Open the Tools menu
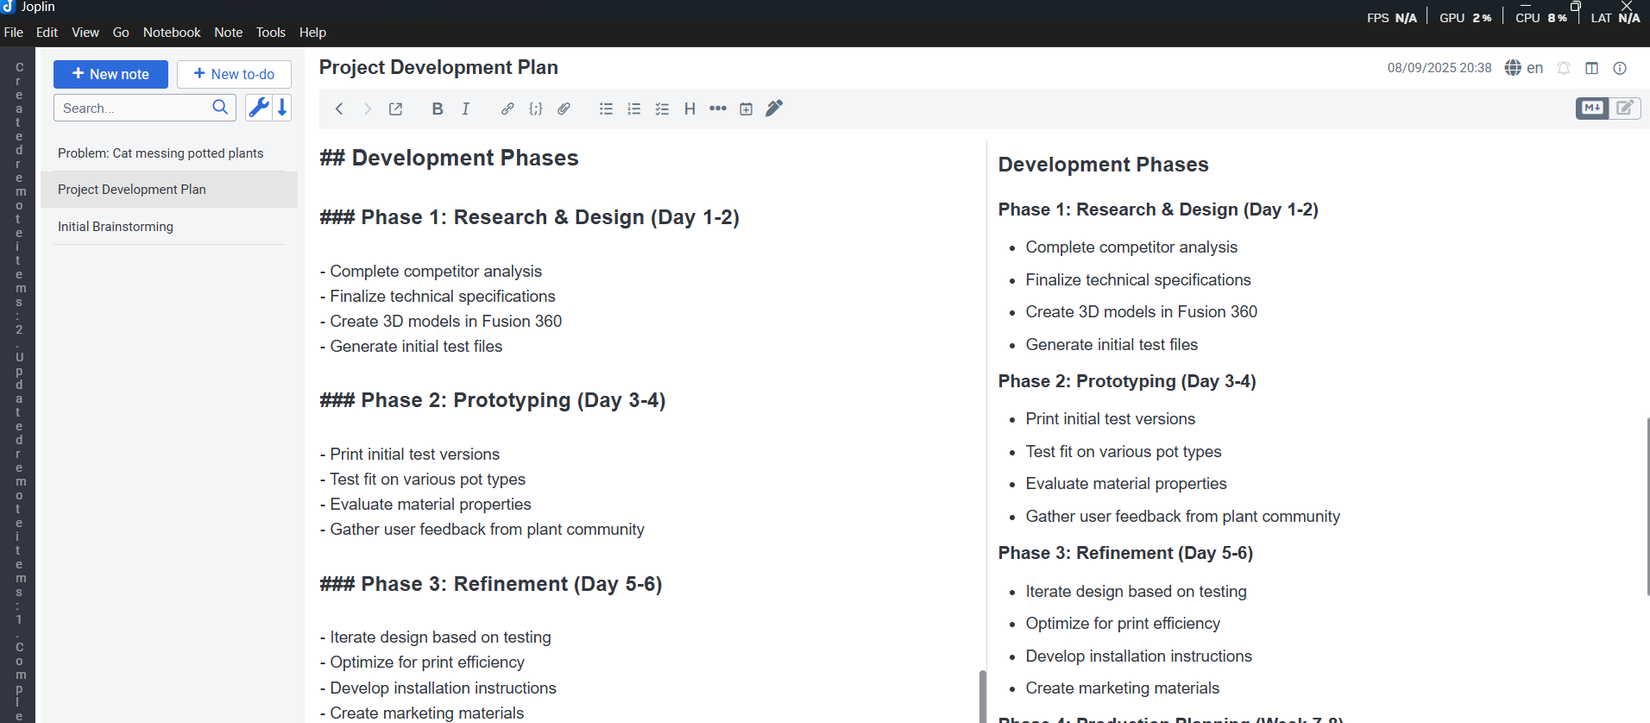Viewport: 1650px width, 723px height. pos(270,32)
